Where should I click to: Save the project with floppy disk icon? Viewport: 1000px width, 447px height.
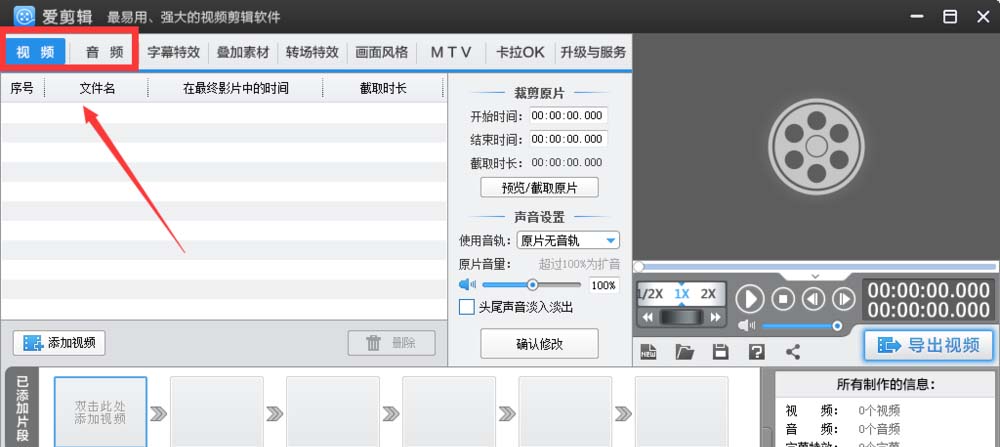click(x=720, y=351)
